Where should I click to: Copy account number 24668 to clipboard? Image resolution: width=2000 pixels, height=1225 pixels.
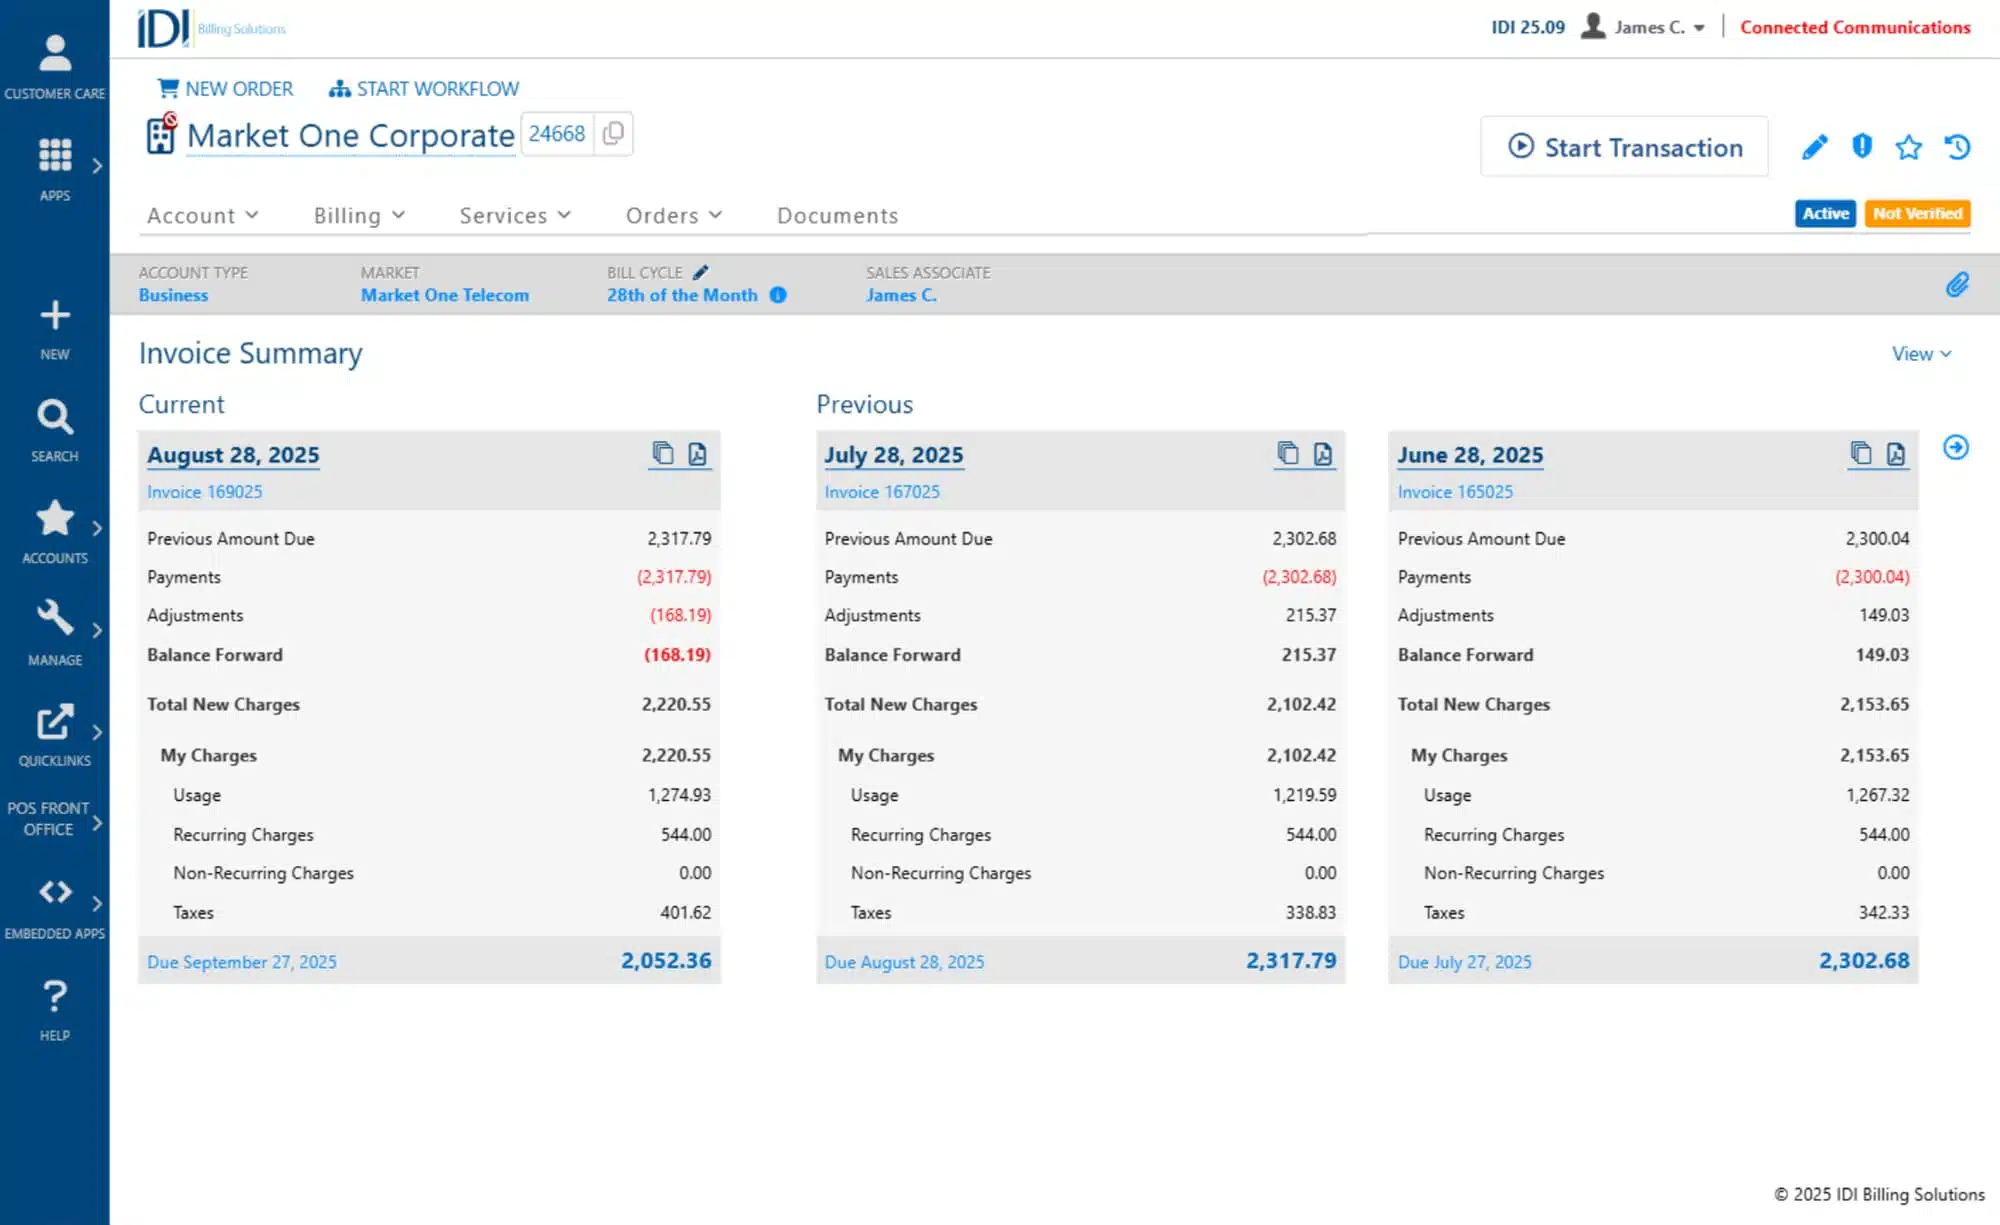tap(614, 133)
